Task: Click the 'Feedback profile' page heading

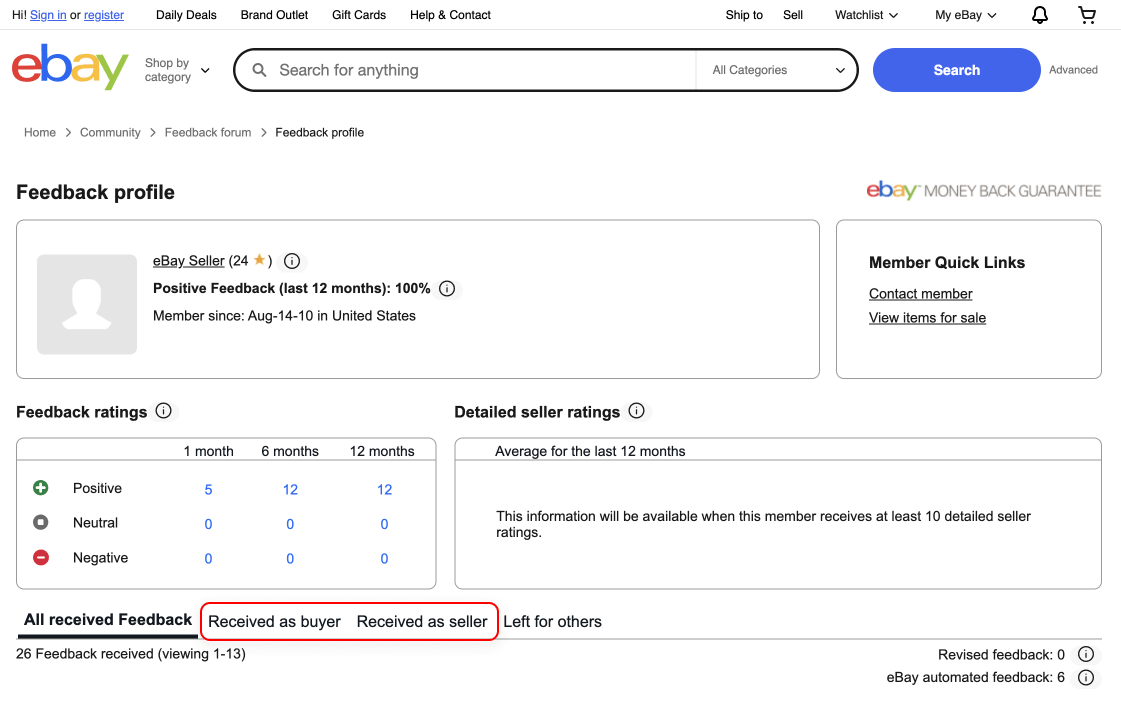Action: coord(95,192)
